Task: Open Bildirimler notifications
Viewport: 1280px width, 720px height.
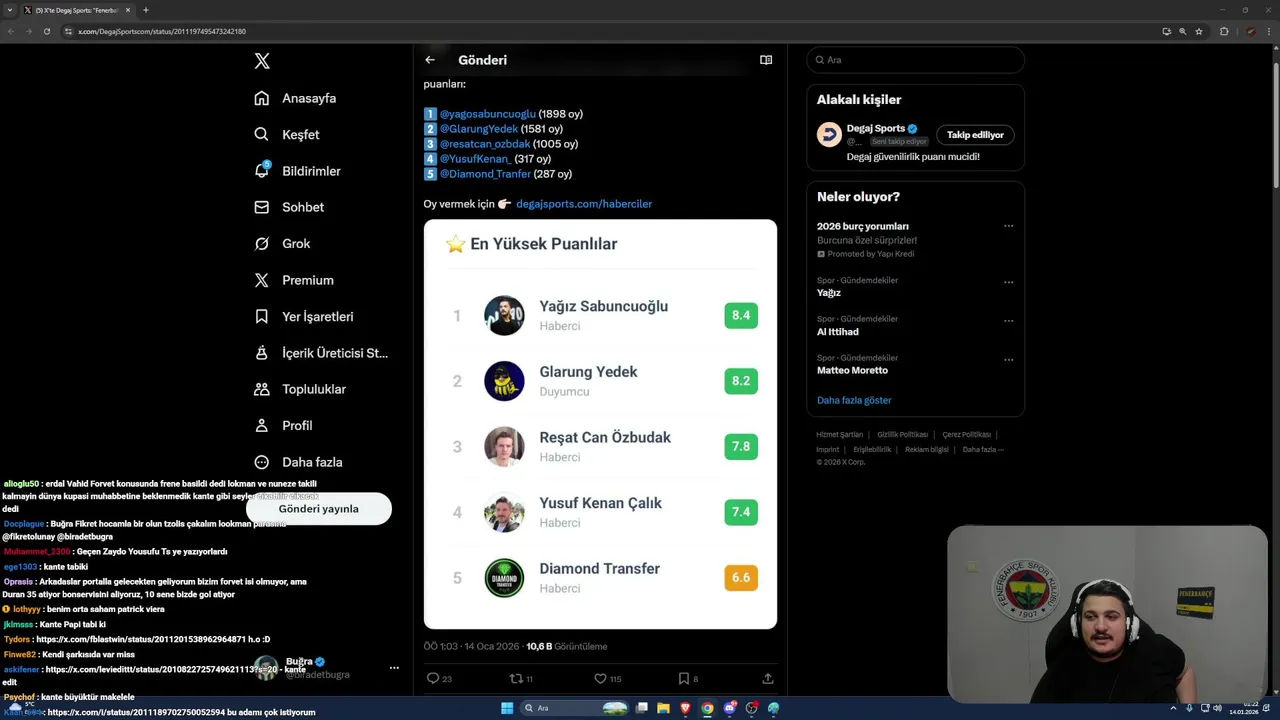Action: pos(297,171)
